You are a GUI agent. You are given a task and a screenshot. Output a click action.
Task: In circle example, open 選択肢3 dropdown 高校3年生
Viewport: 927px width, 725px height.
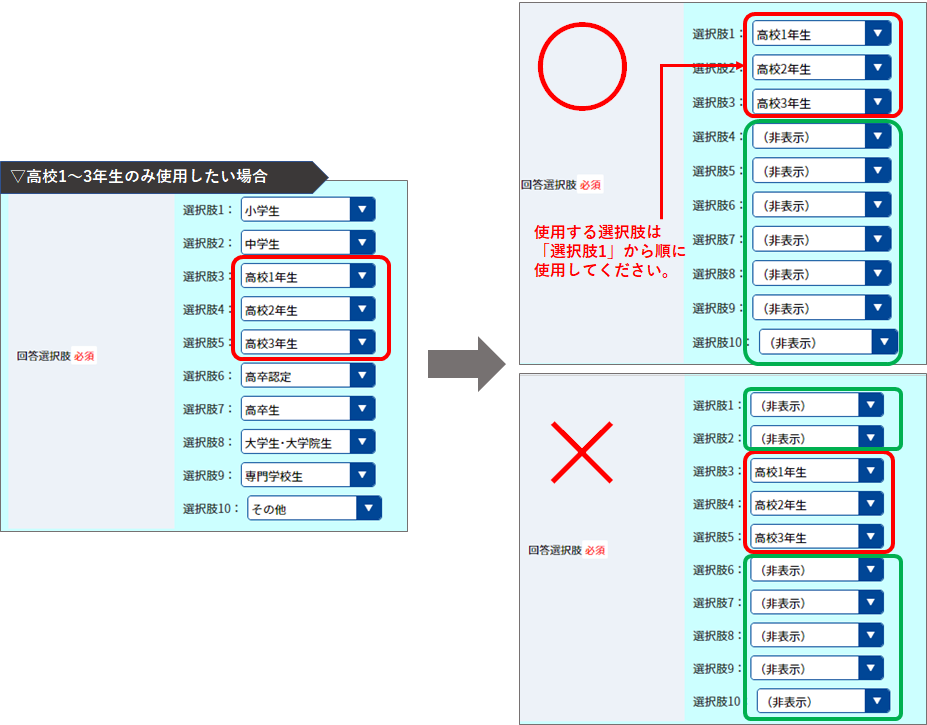pyautogui.click(x=822, y=102)
